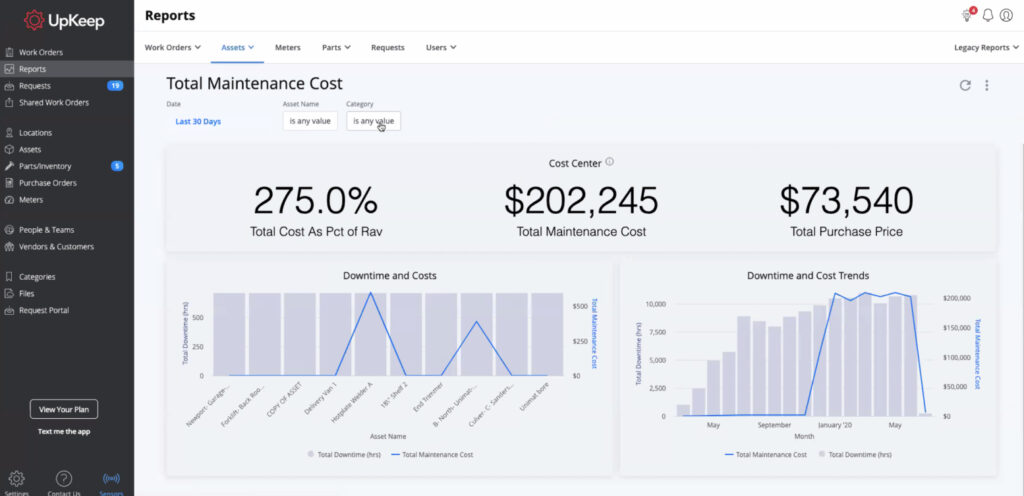The image size is (1024, 496).
Task: Toggle Total Maintenance Cost legend in Downtime and Costs
Action: [431, 454]
